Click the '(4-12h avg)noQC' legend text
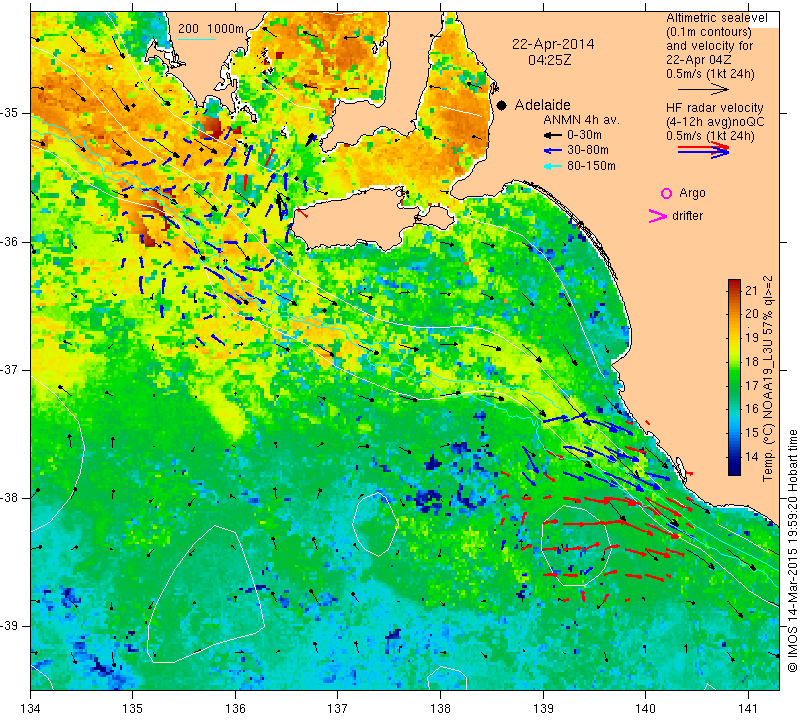800x720 pixels. pyautogui.click(x=715, y=122)
